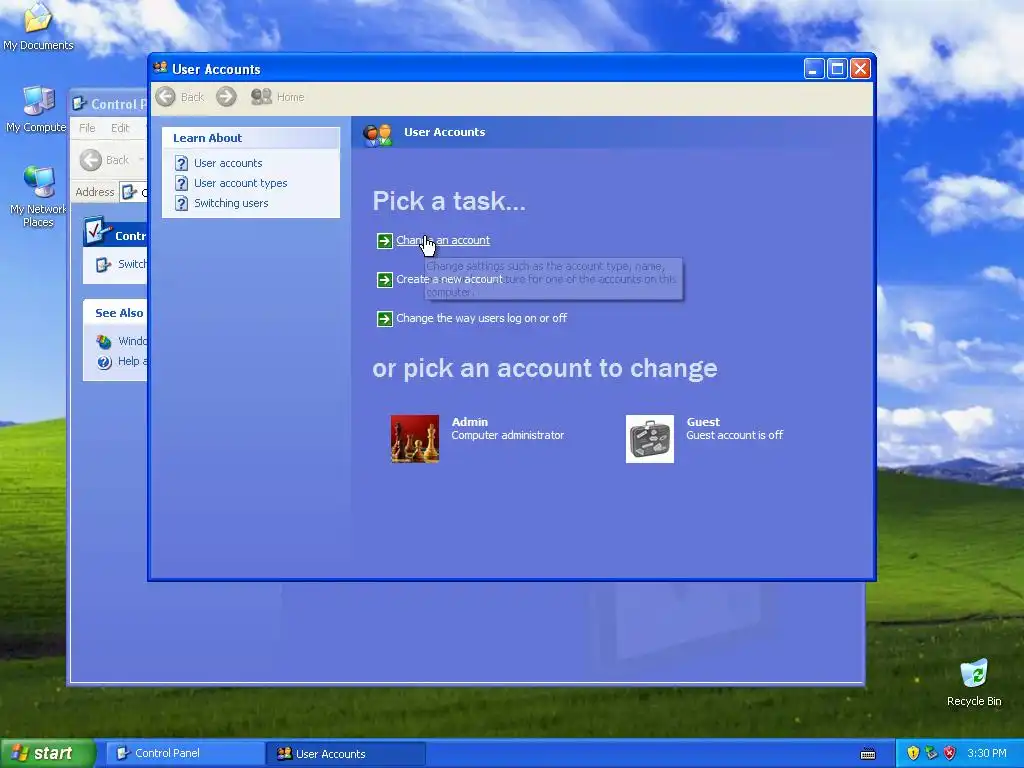Click green arrow next to Create a new account
This screenshot has width=1024, height=768.
385,280
